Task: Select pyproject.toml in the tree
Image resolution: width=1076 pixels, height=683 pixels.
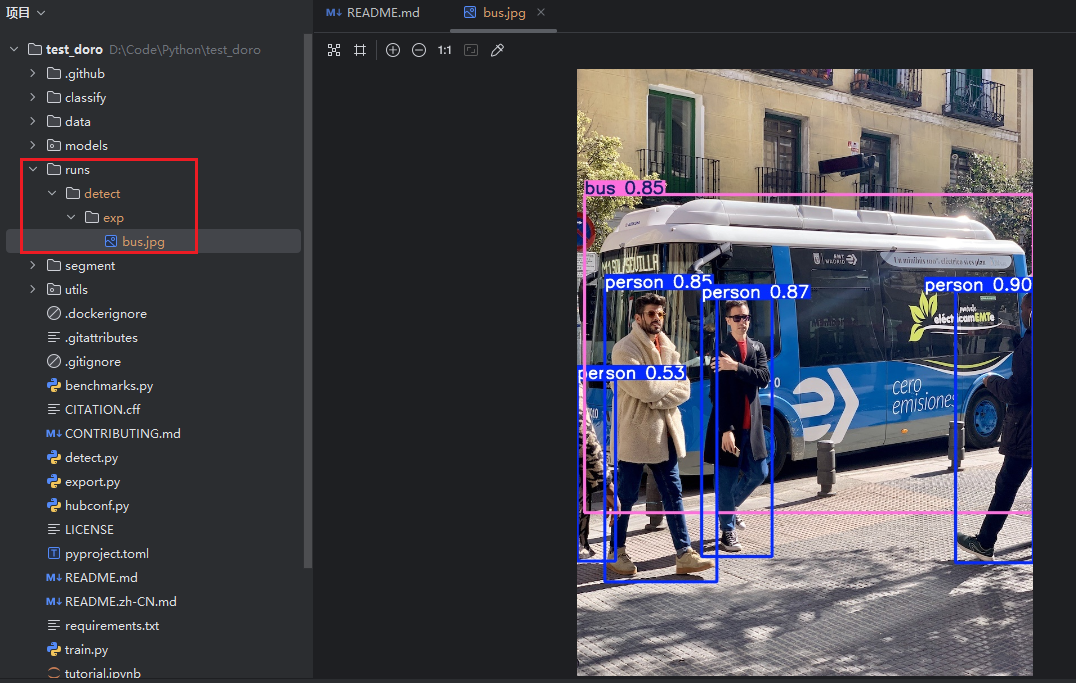Action: [x=153, y=554]
